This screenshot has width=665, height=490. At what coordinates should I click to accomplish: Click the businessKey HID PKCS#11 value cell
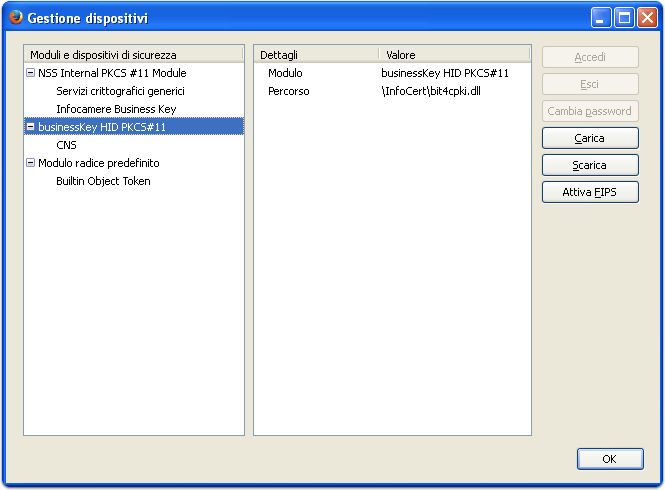pyautogui.click(x=445, y=73)
